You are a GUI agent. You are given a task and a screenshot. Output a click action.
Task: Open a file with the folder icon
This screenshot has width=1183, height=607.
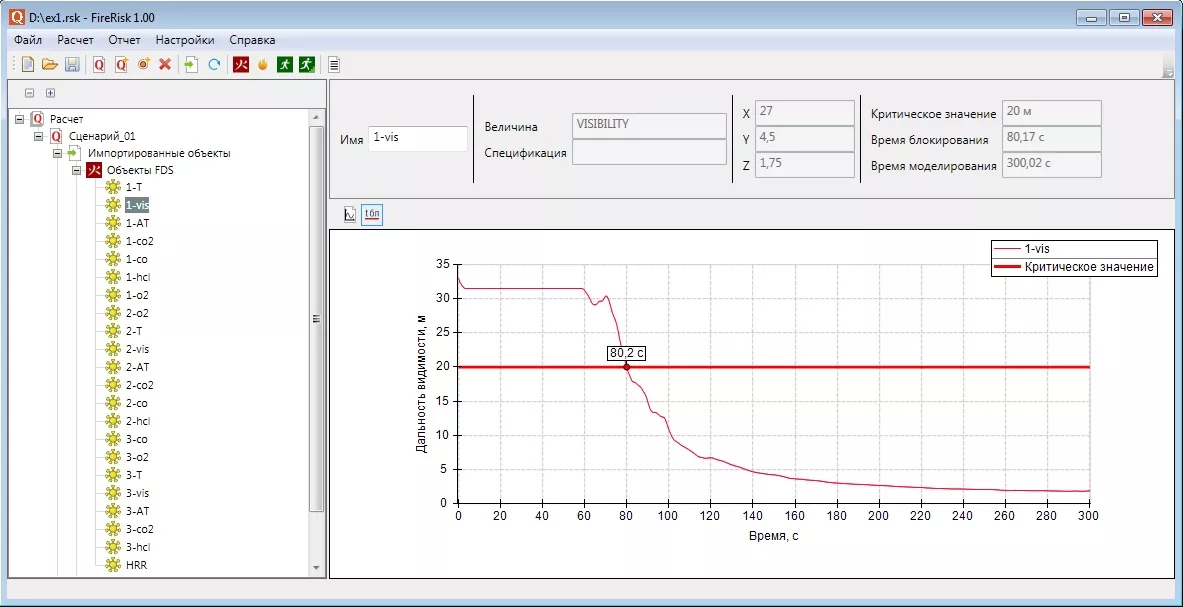pos(49,65)
